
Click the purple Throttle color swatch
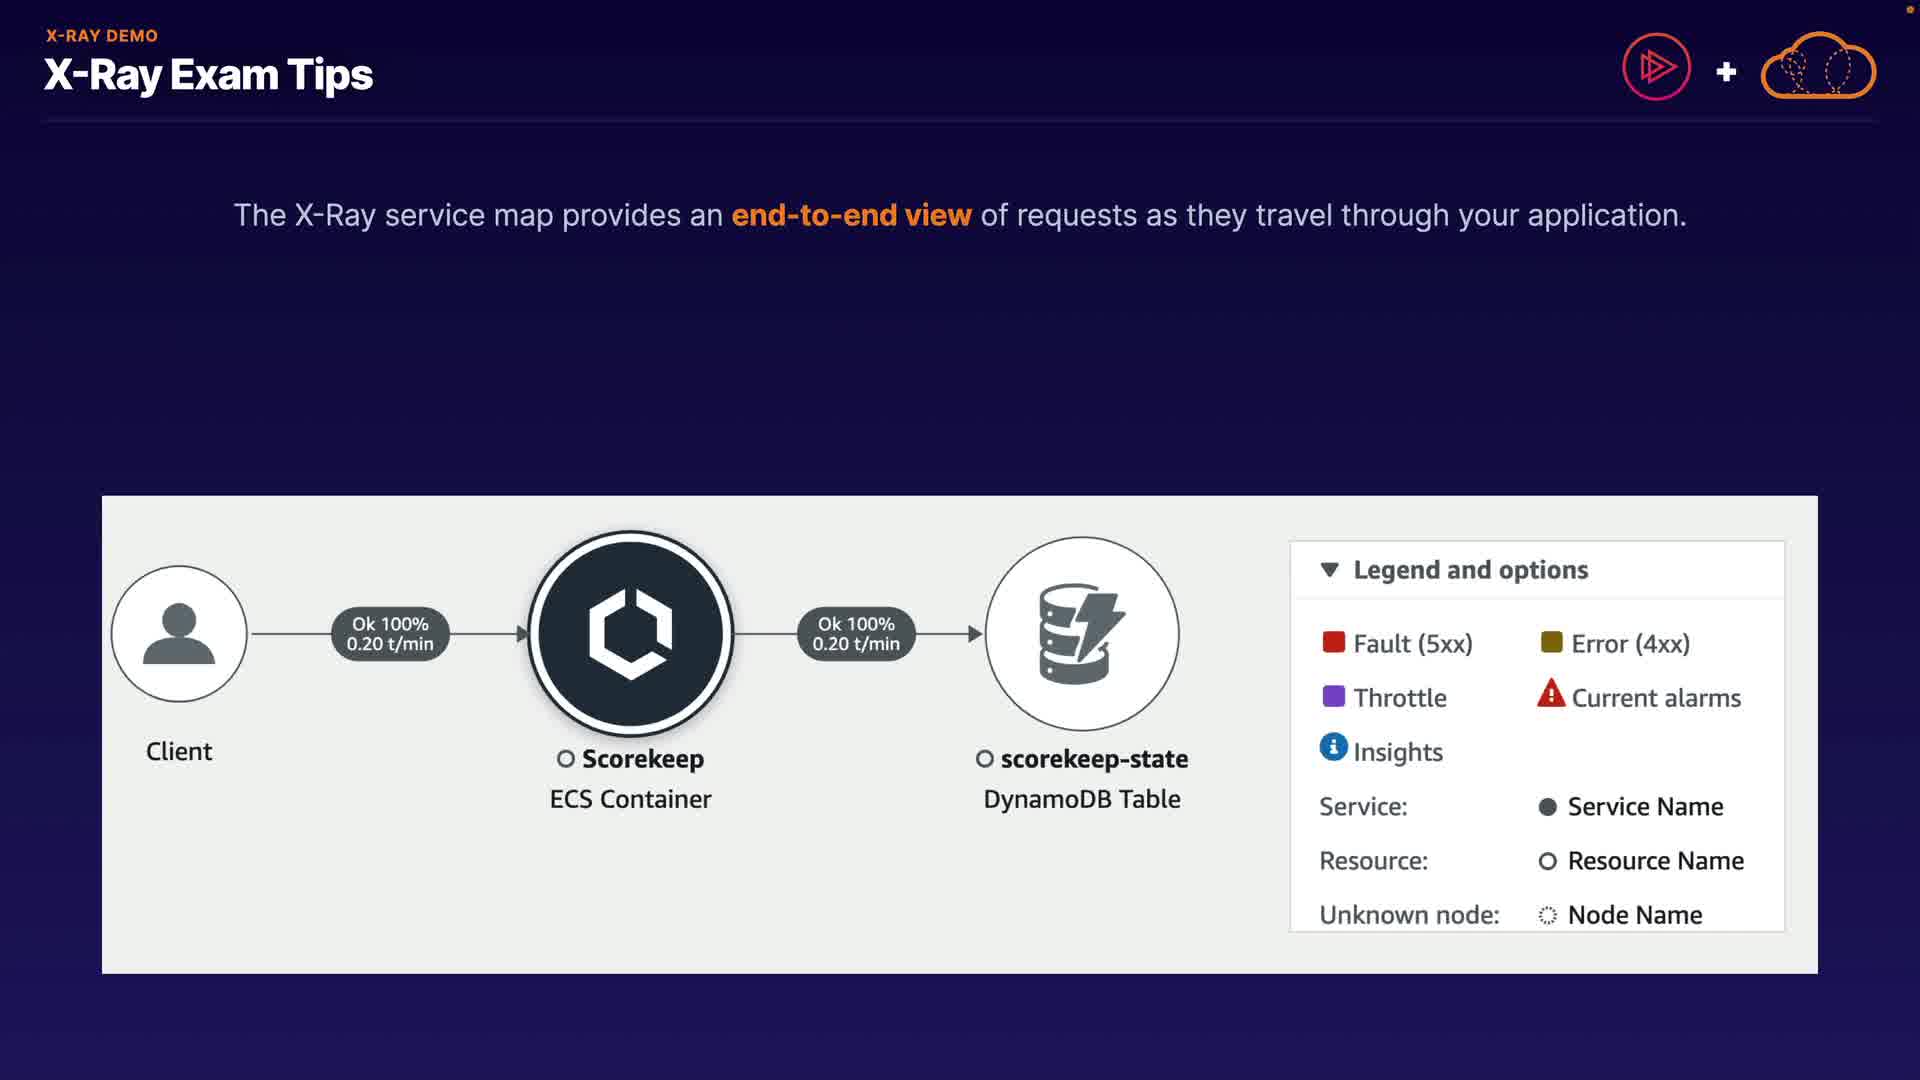pyautogui.click(x=1333, y=696)
